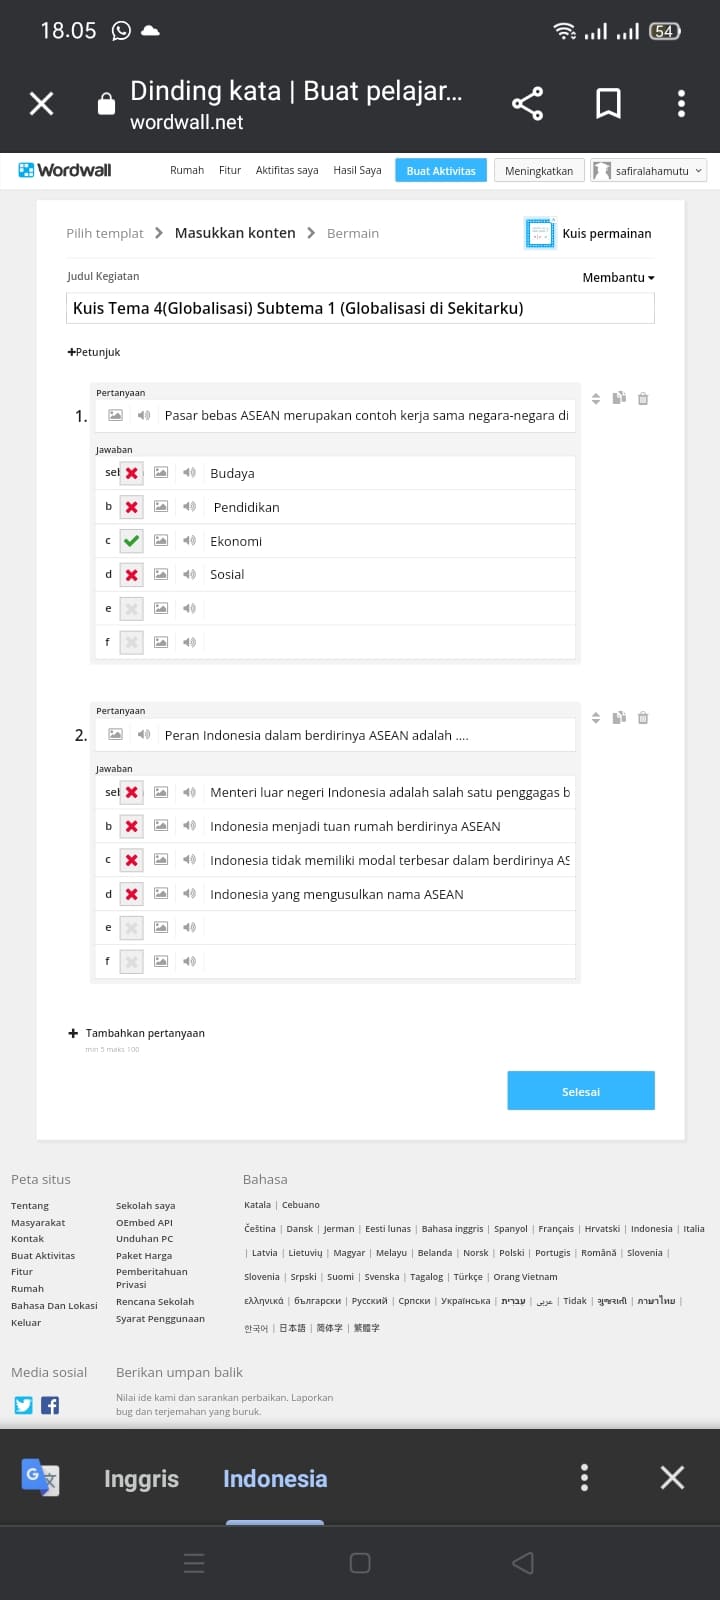
Task: Delete question 2 with trash icon
Action: tap(643, 717)
